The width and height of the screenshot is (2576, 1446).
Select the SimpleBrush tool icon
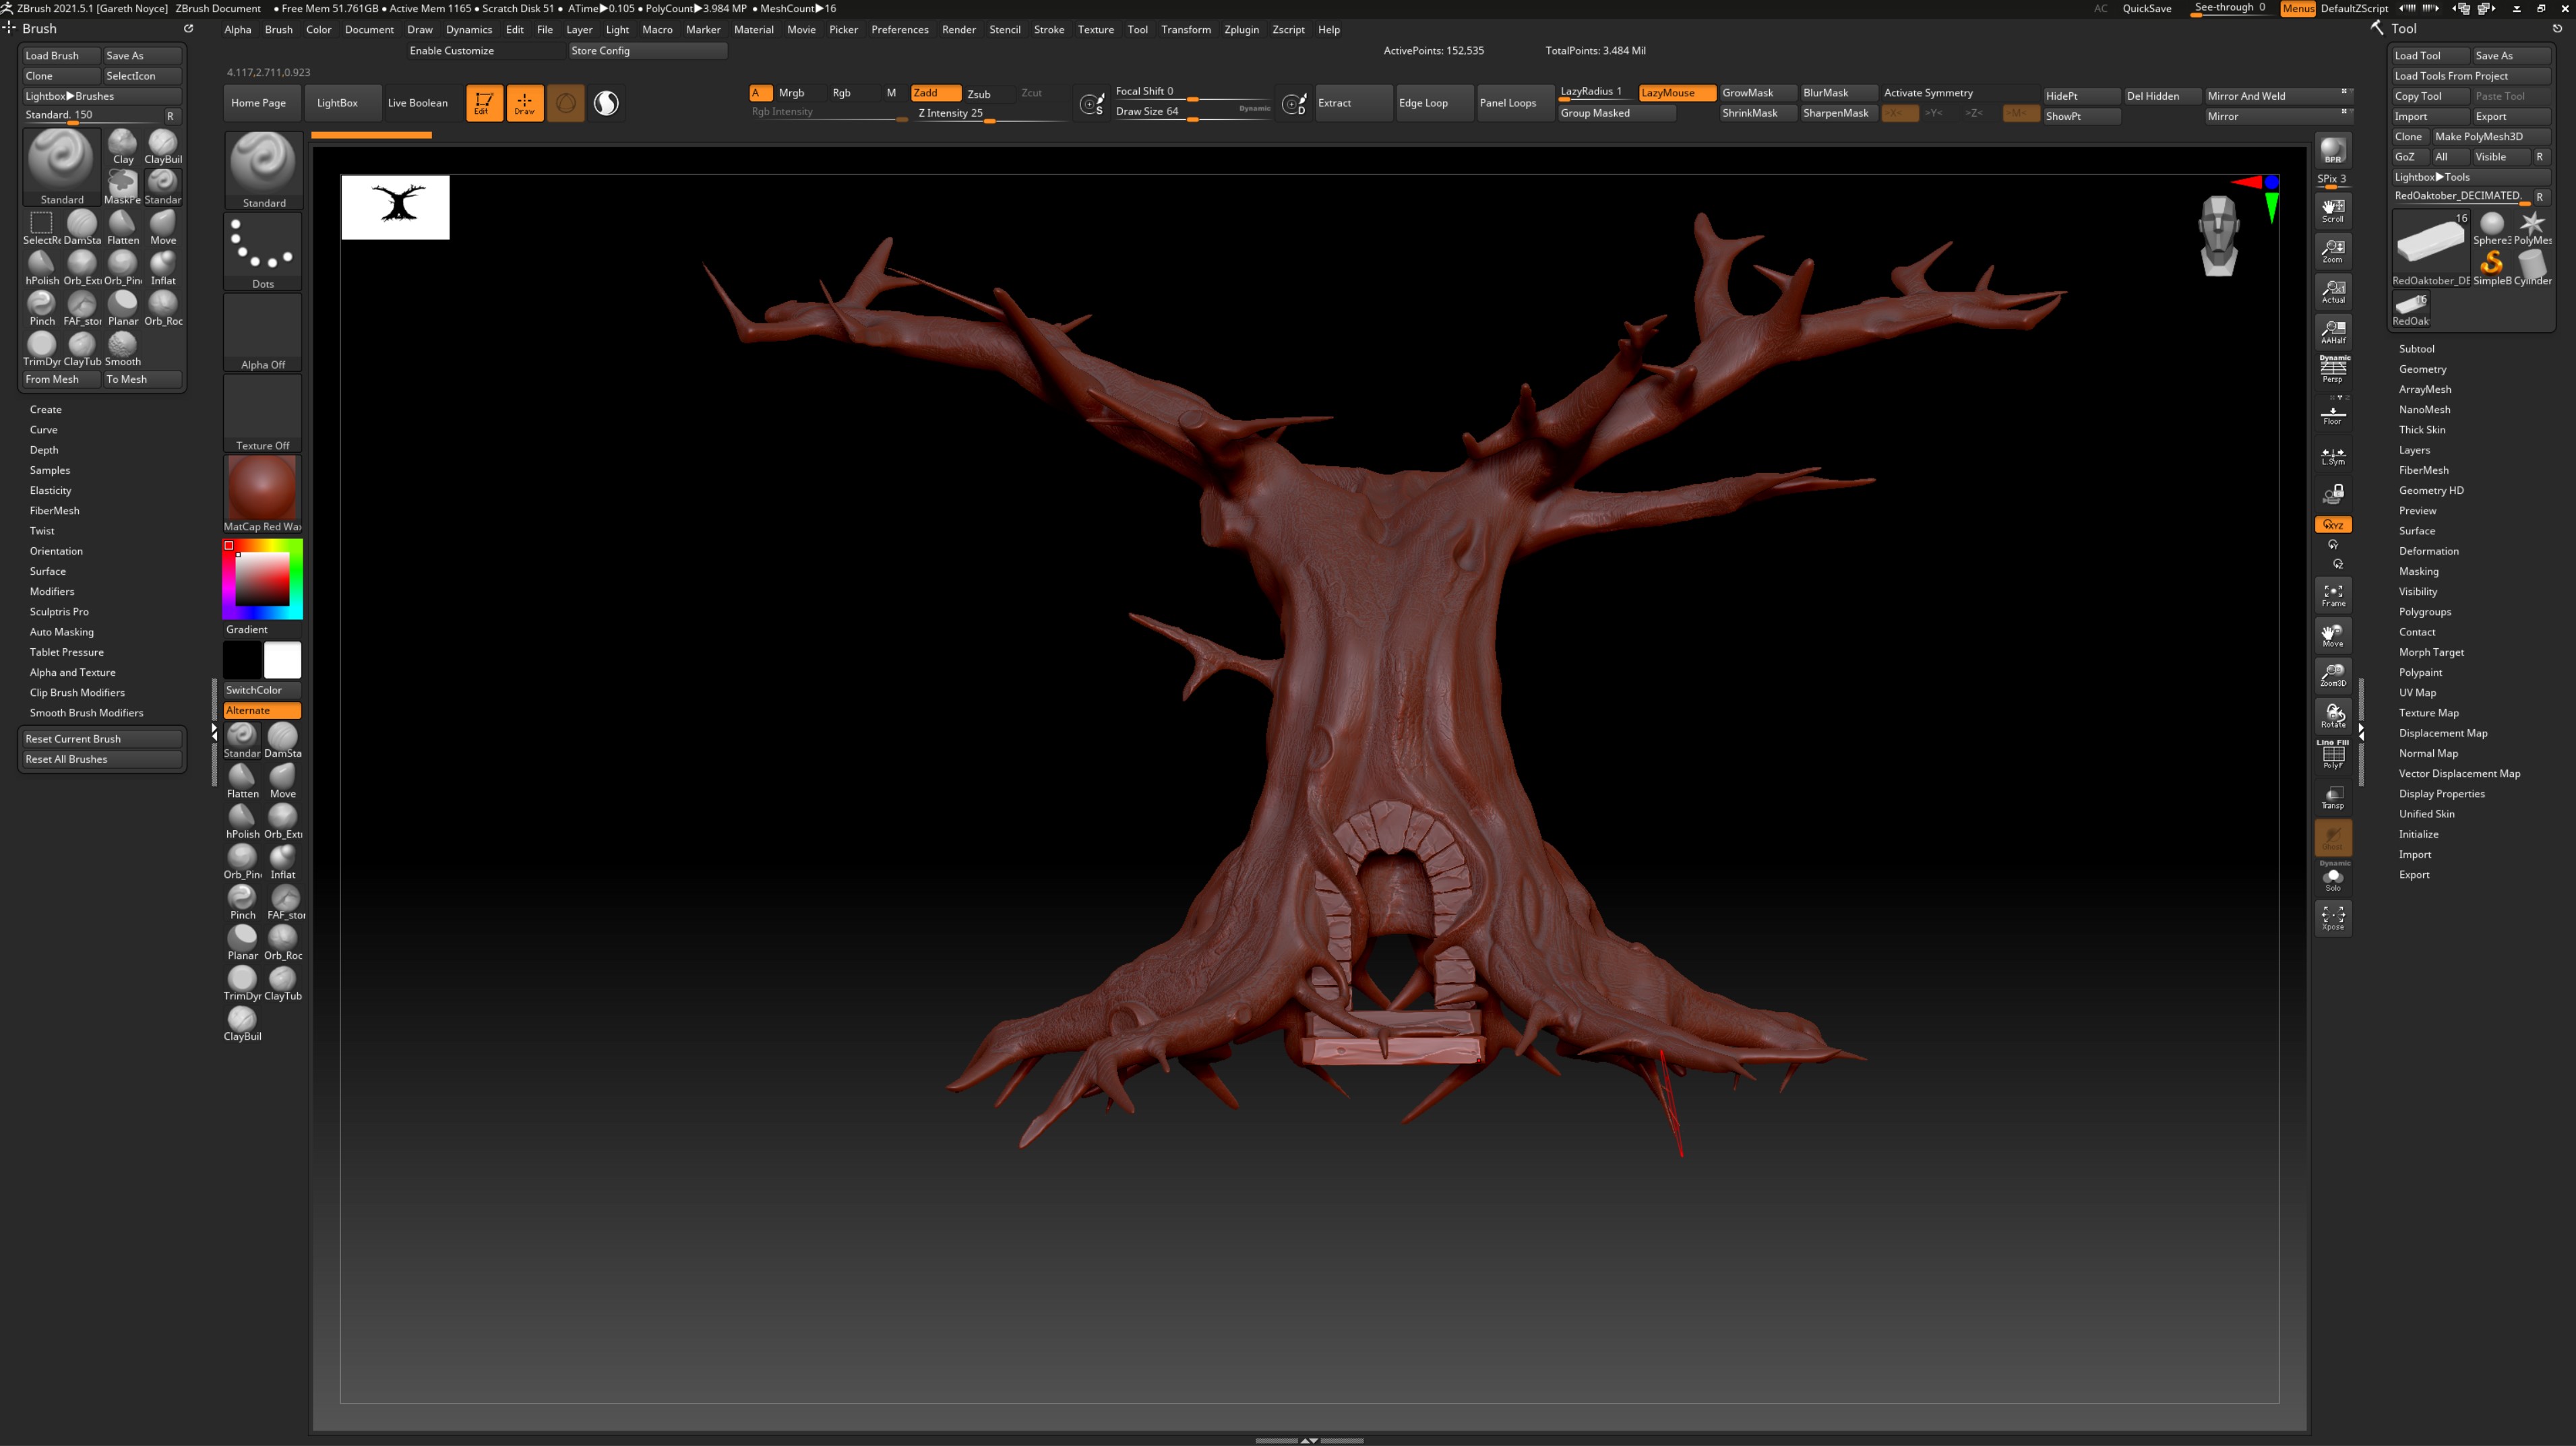point(2491,268)
